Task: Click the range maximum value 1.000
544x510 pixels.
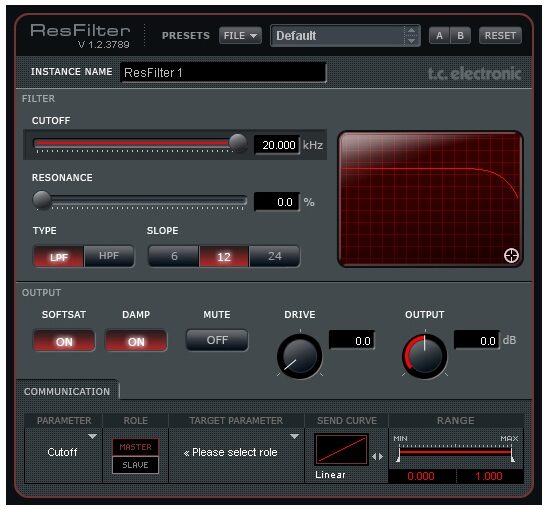Action: (490, 476)
